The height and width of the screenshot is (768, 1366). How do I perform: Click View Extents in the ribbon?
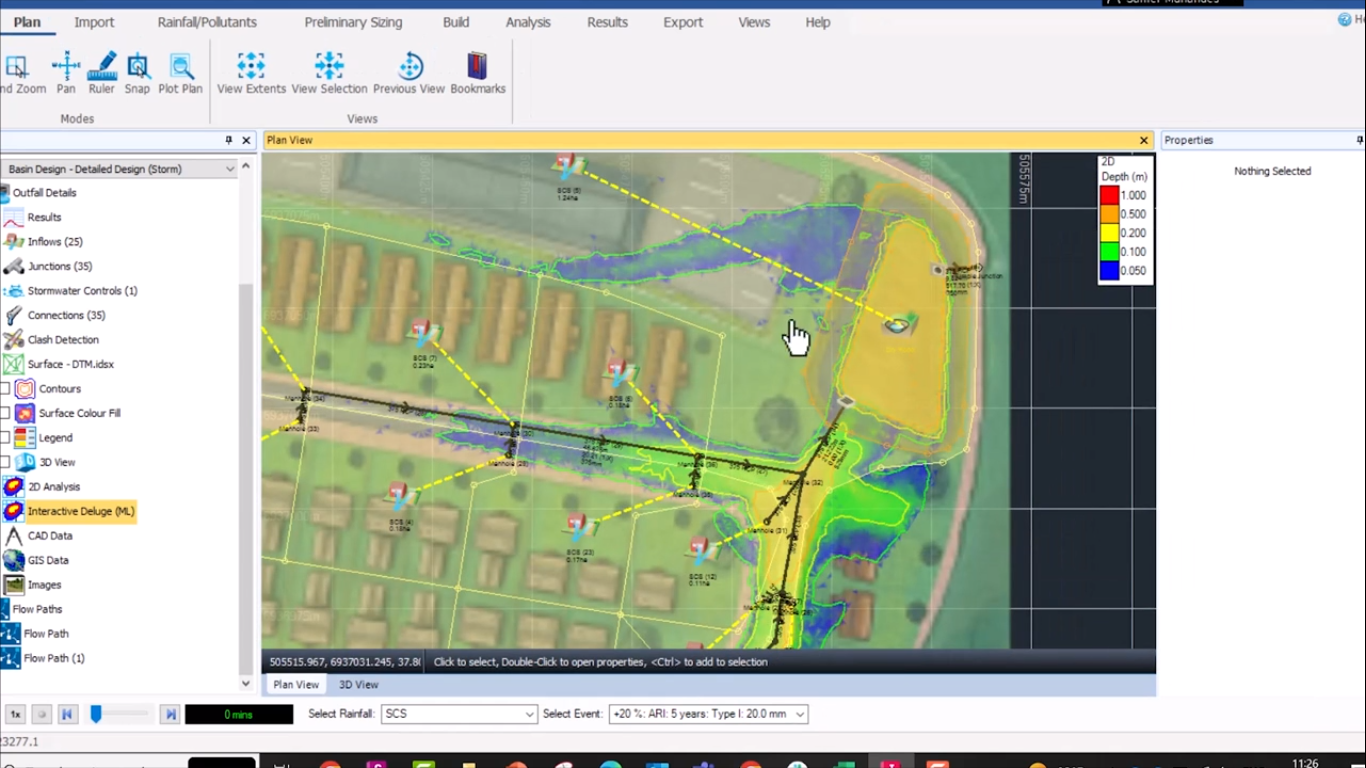click(251, 73)
